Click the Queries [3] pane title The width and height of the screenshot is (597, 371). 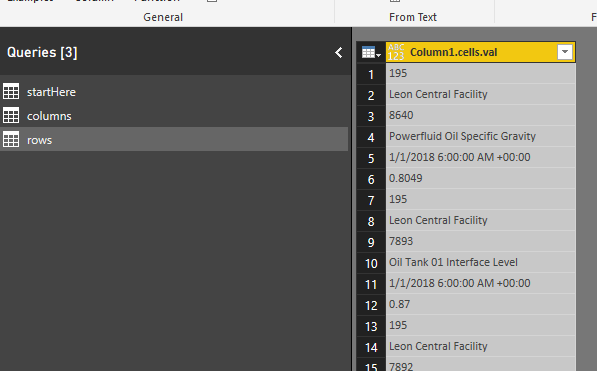pos(42,53)
